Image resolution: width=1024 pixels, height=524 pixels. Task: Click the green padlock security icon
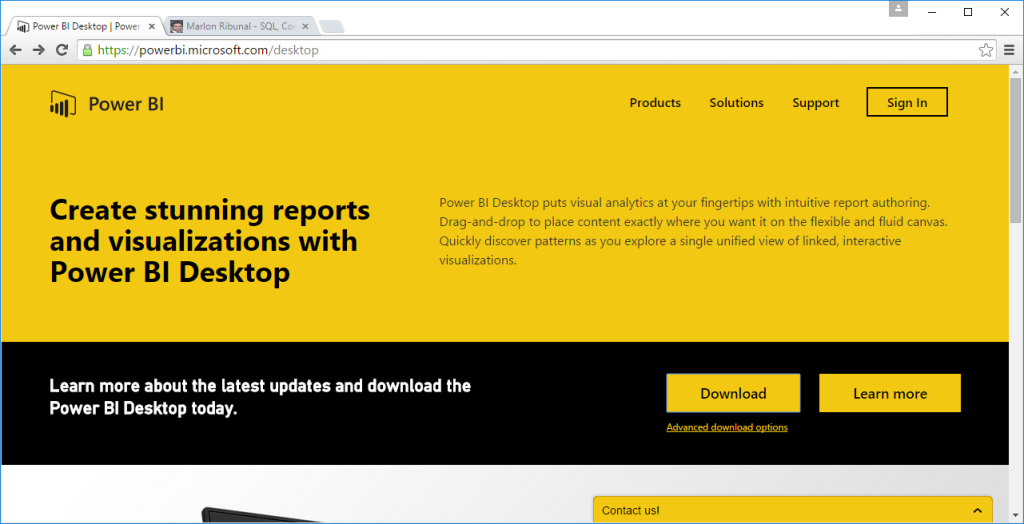[88, 50]
